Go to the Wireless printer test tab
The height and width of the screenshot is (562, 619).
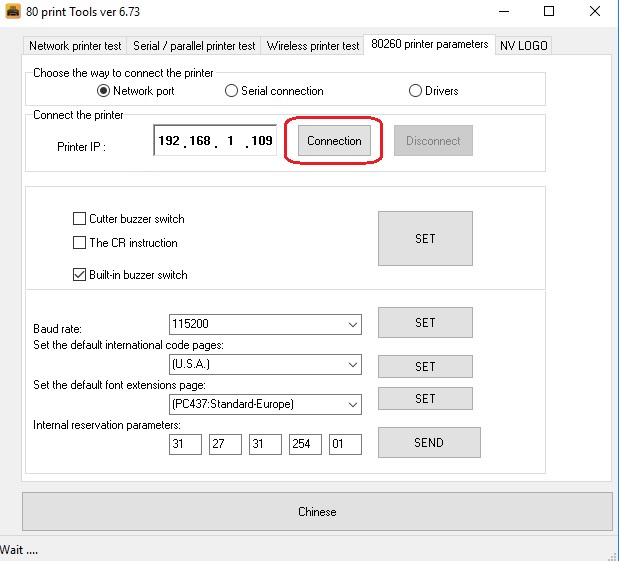pos(312,46)
